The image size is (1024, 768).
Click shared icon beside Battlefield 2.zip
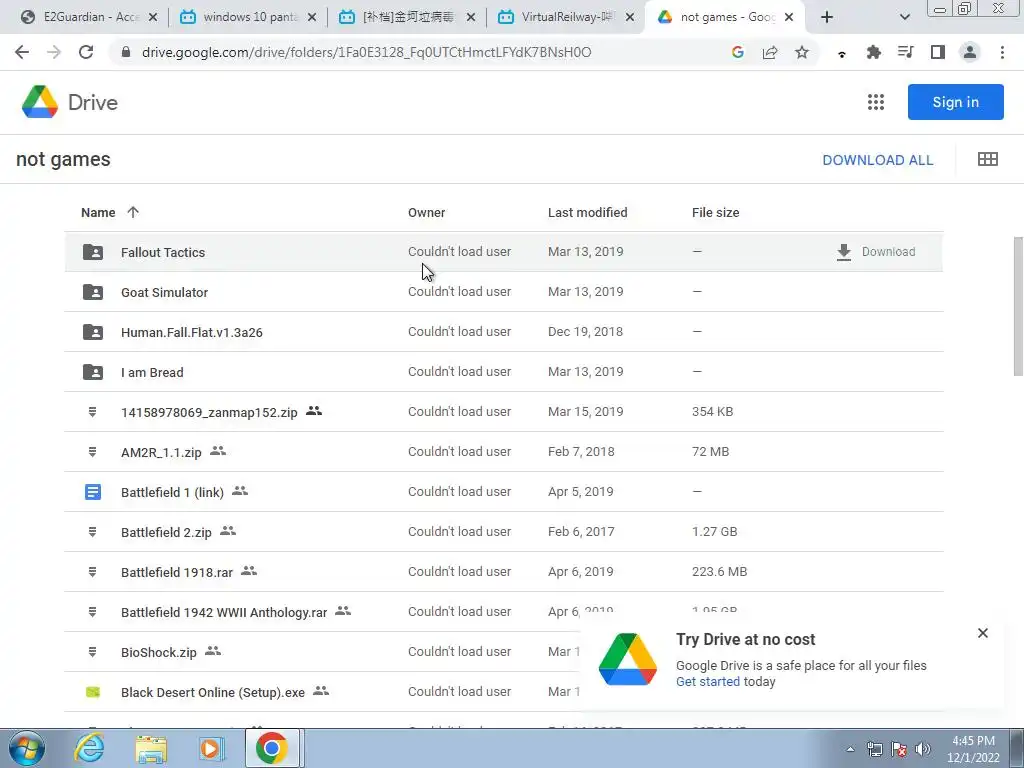(x=228, y=531)
